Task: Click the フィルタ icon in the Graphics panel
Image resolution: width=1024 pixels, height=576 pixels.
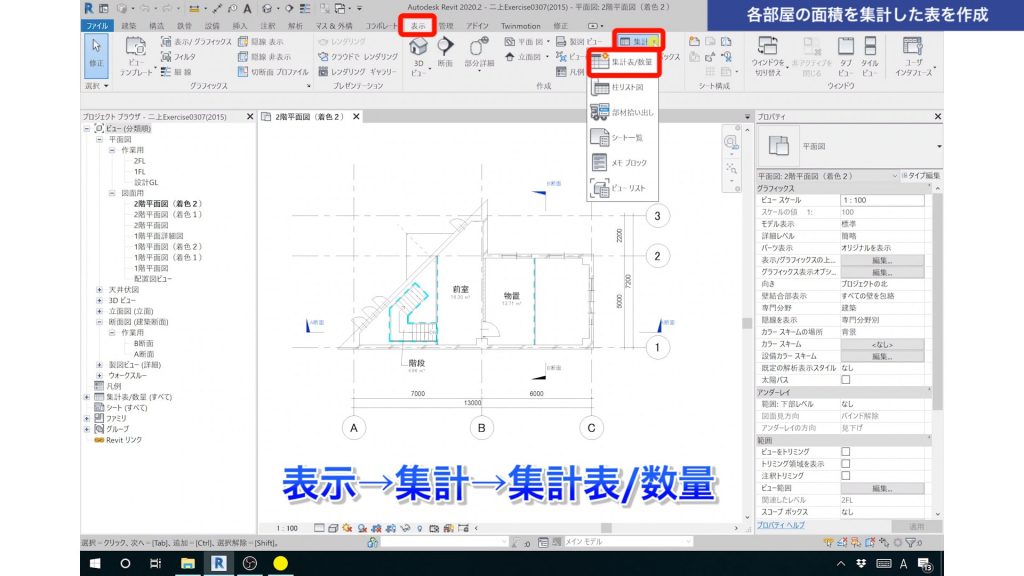Action: point(166,57)
